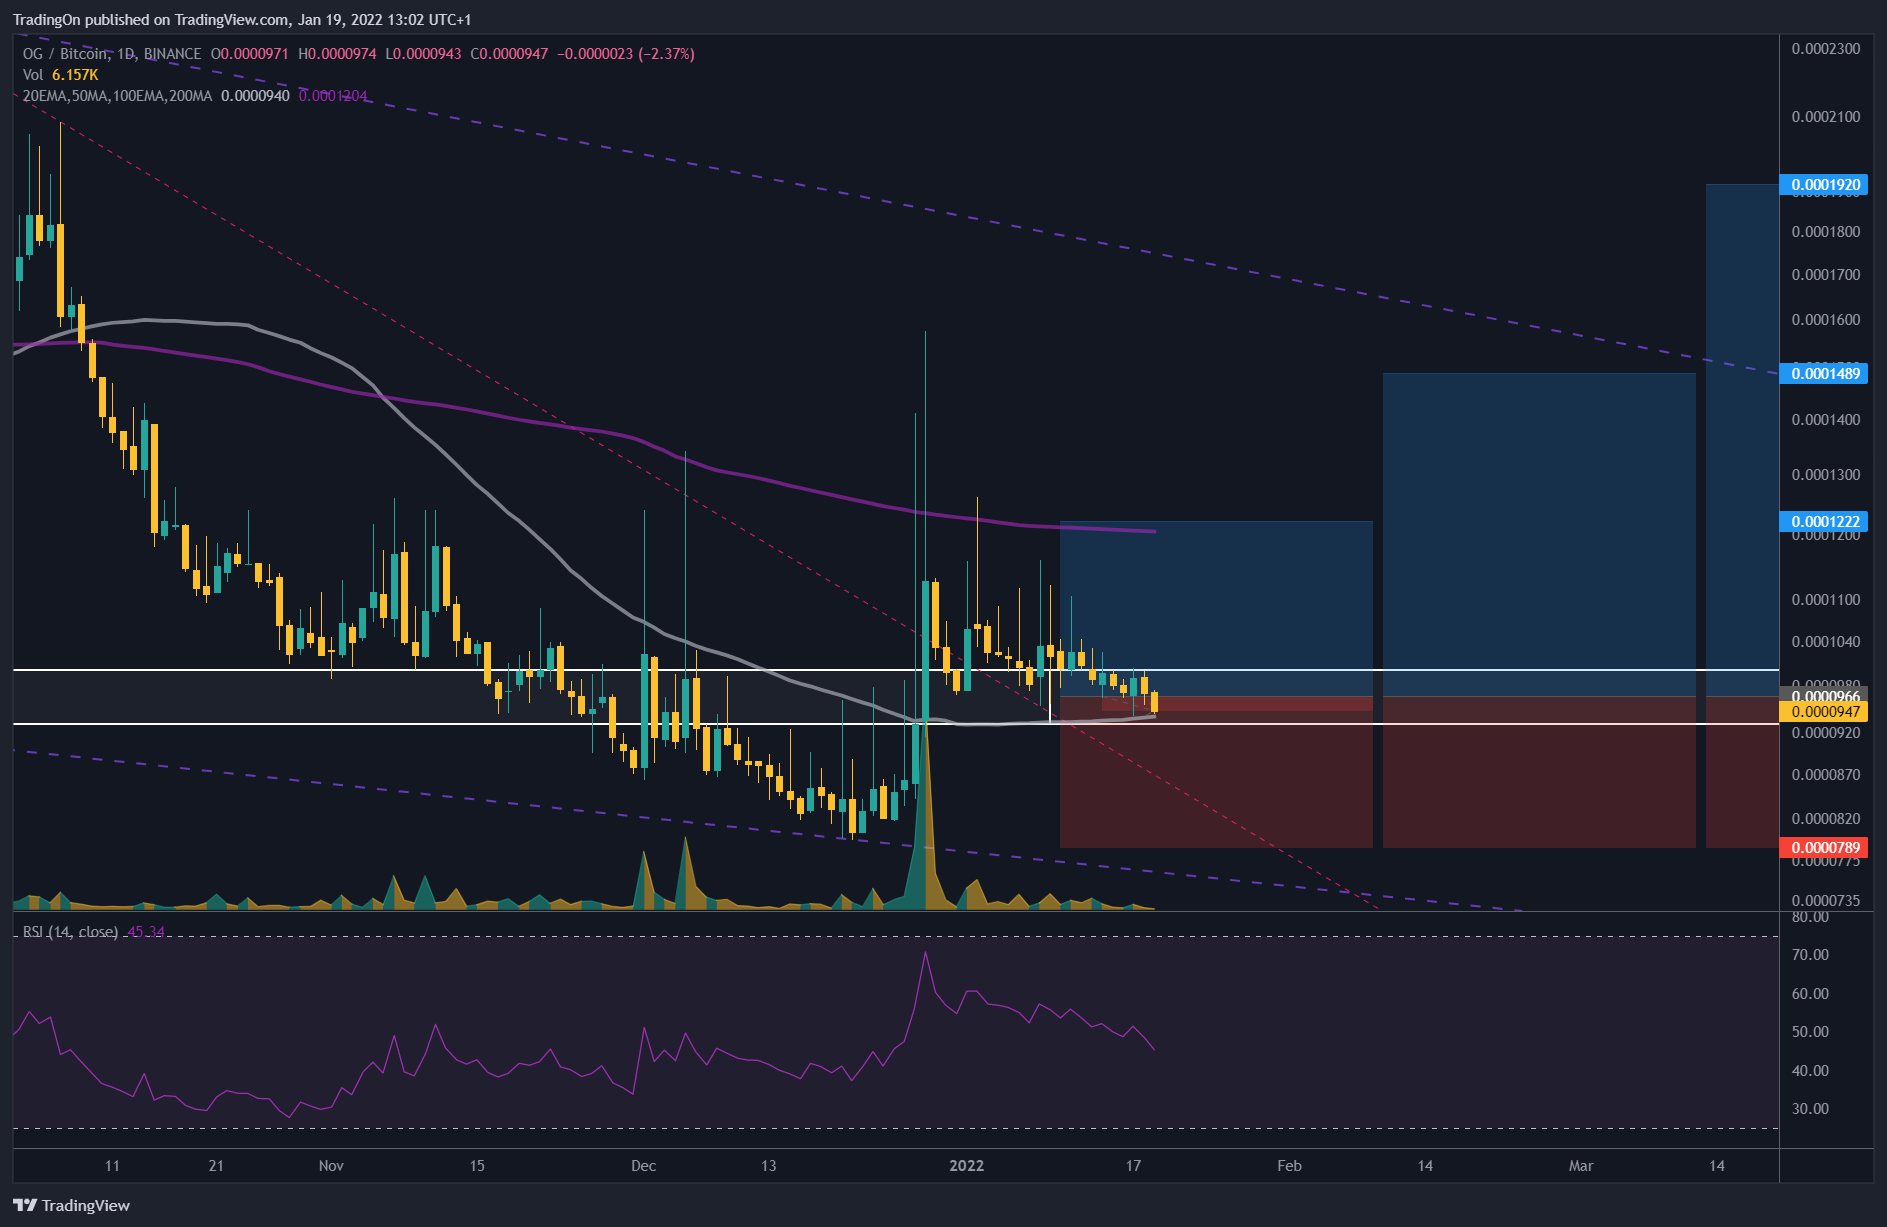The height and width of the screenshot is (1227, 1887).
Task: Click the 0.0002100 price axis label
Action: point(1826,117)
